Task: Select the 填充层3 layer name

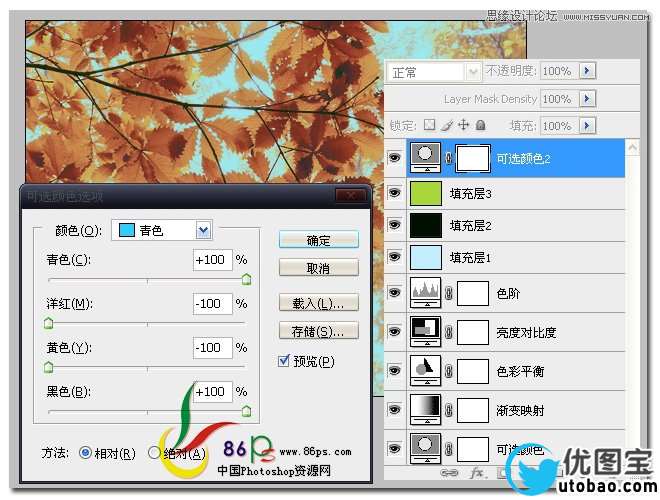Action: point(471,194)
